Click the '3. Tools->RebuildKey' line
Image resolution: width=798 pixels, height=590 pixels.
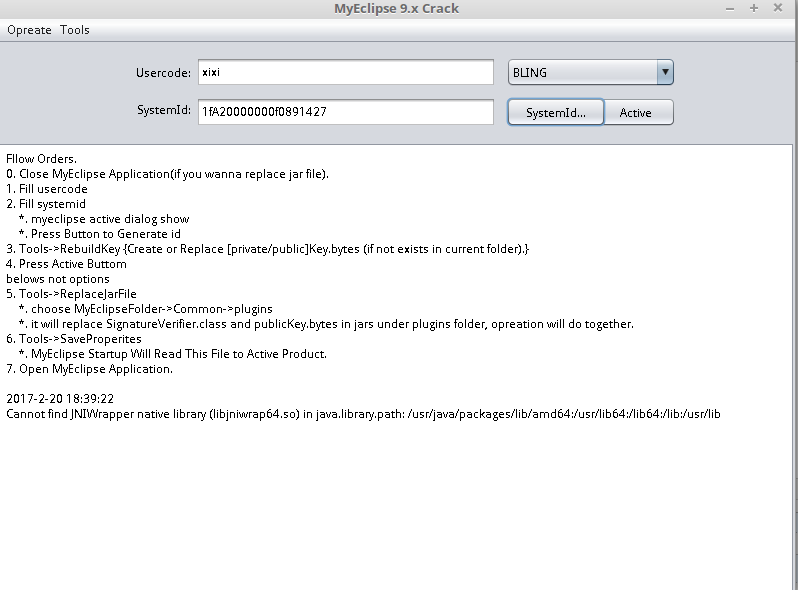268,249
